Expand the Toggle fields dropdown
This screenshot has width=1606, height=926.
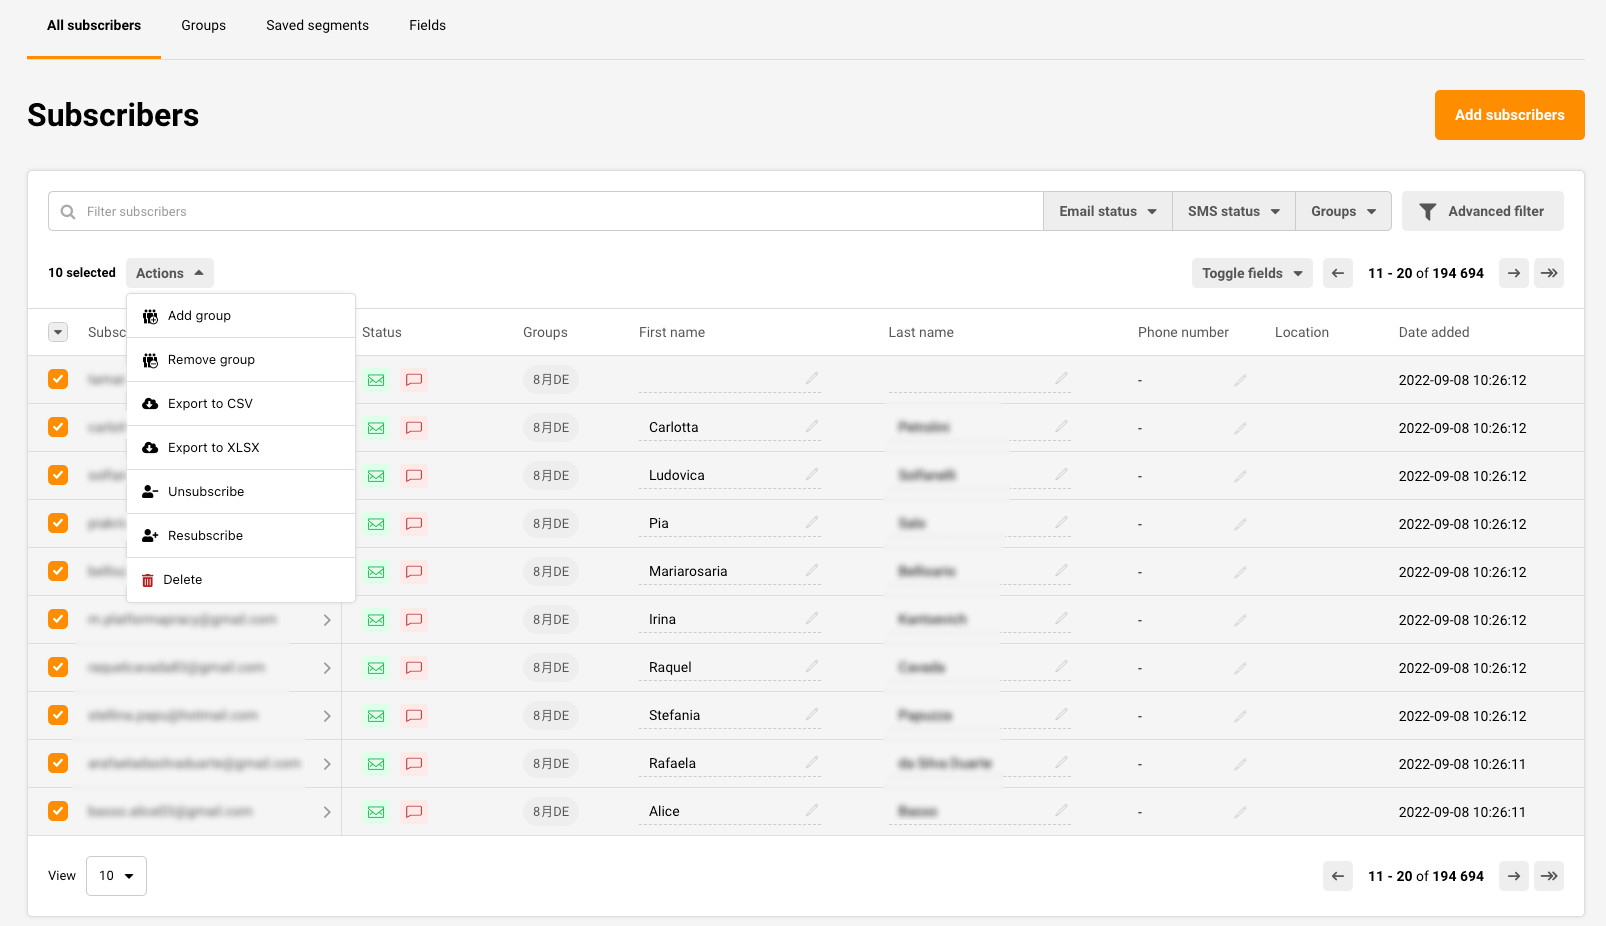point(1251,273)
